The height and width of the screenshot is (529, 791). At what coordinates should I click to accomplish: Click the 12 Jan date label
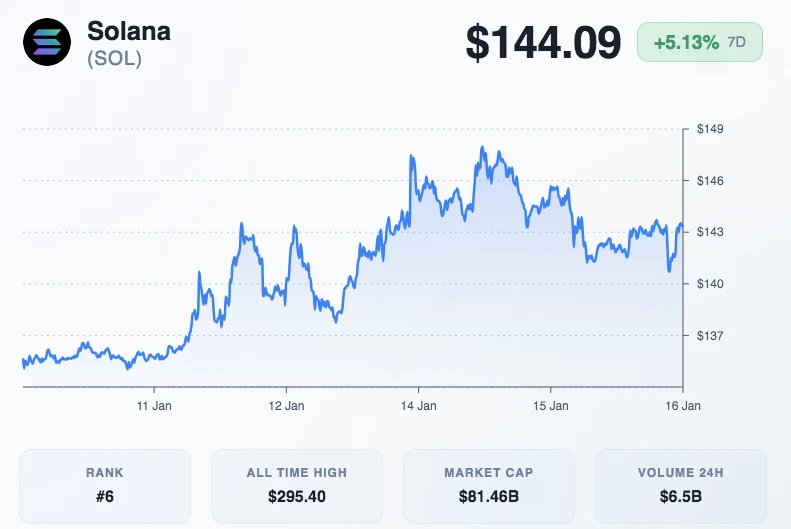coord(287,406)
